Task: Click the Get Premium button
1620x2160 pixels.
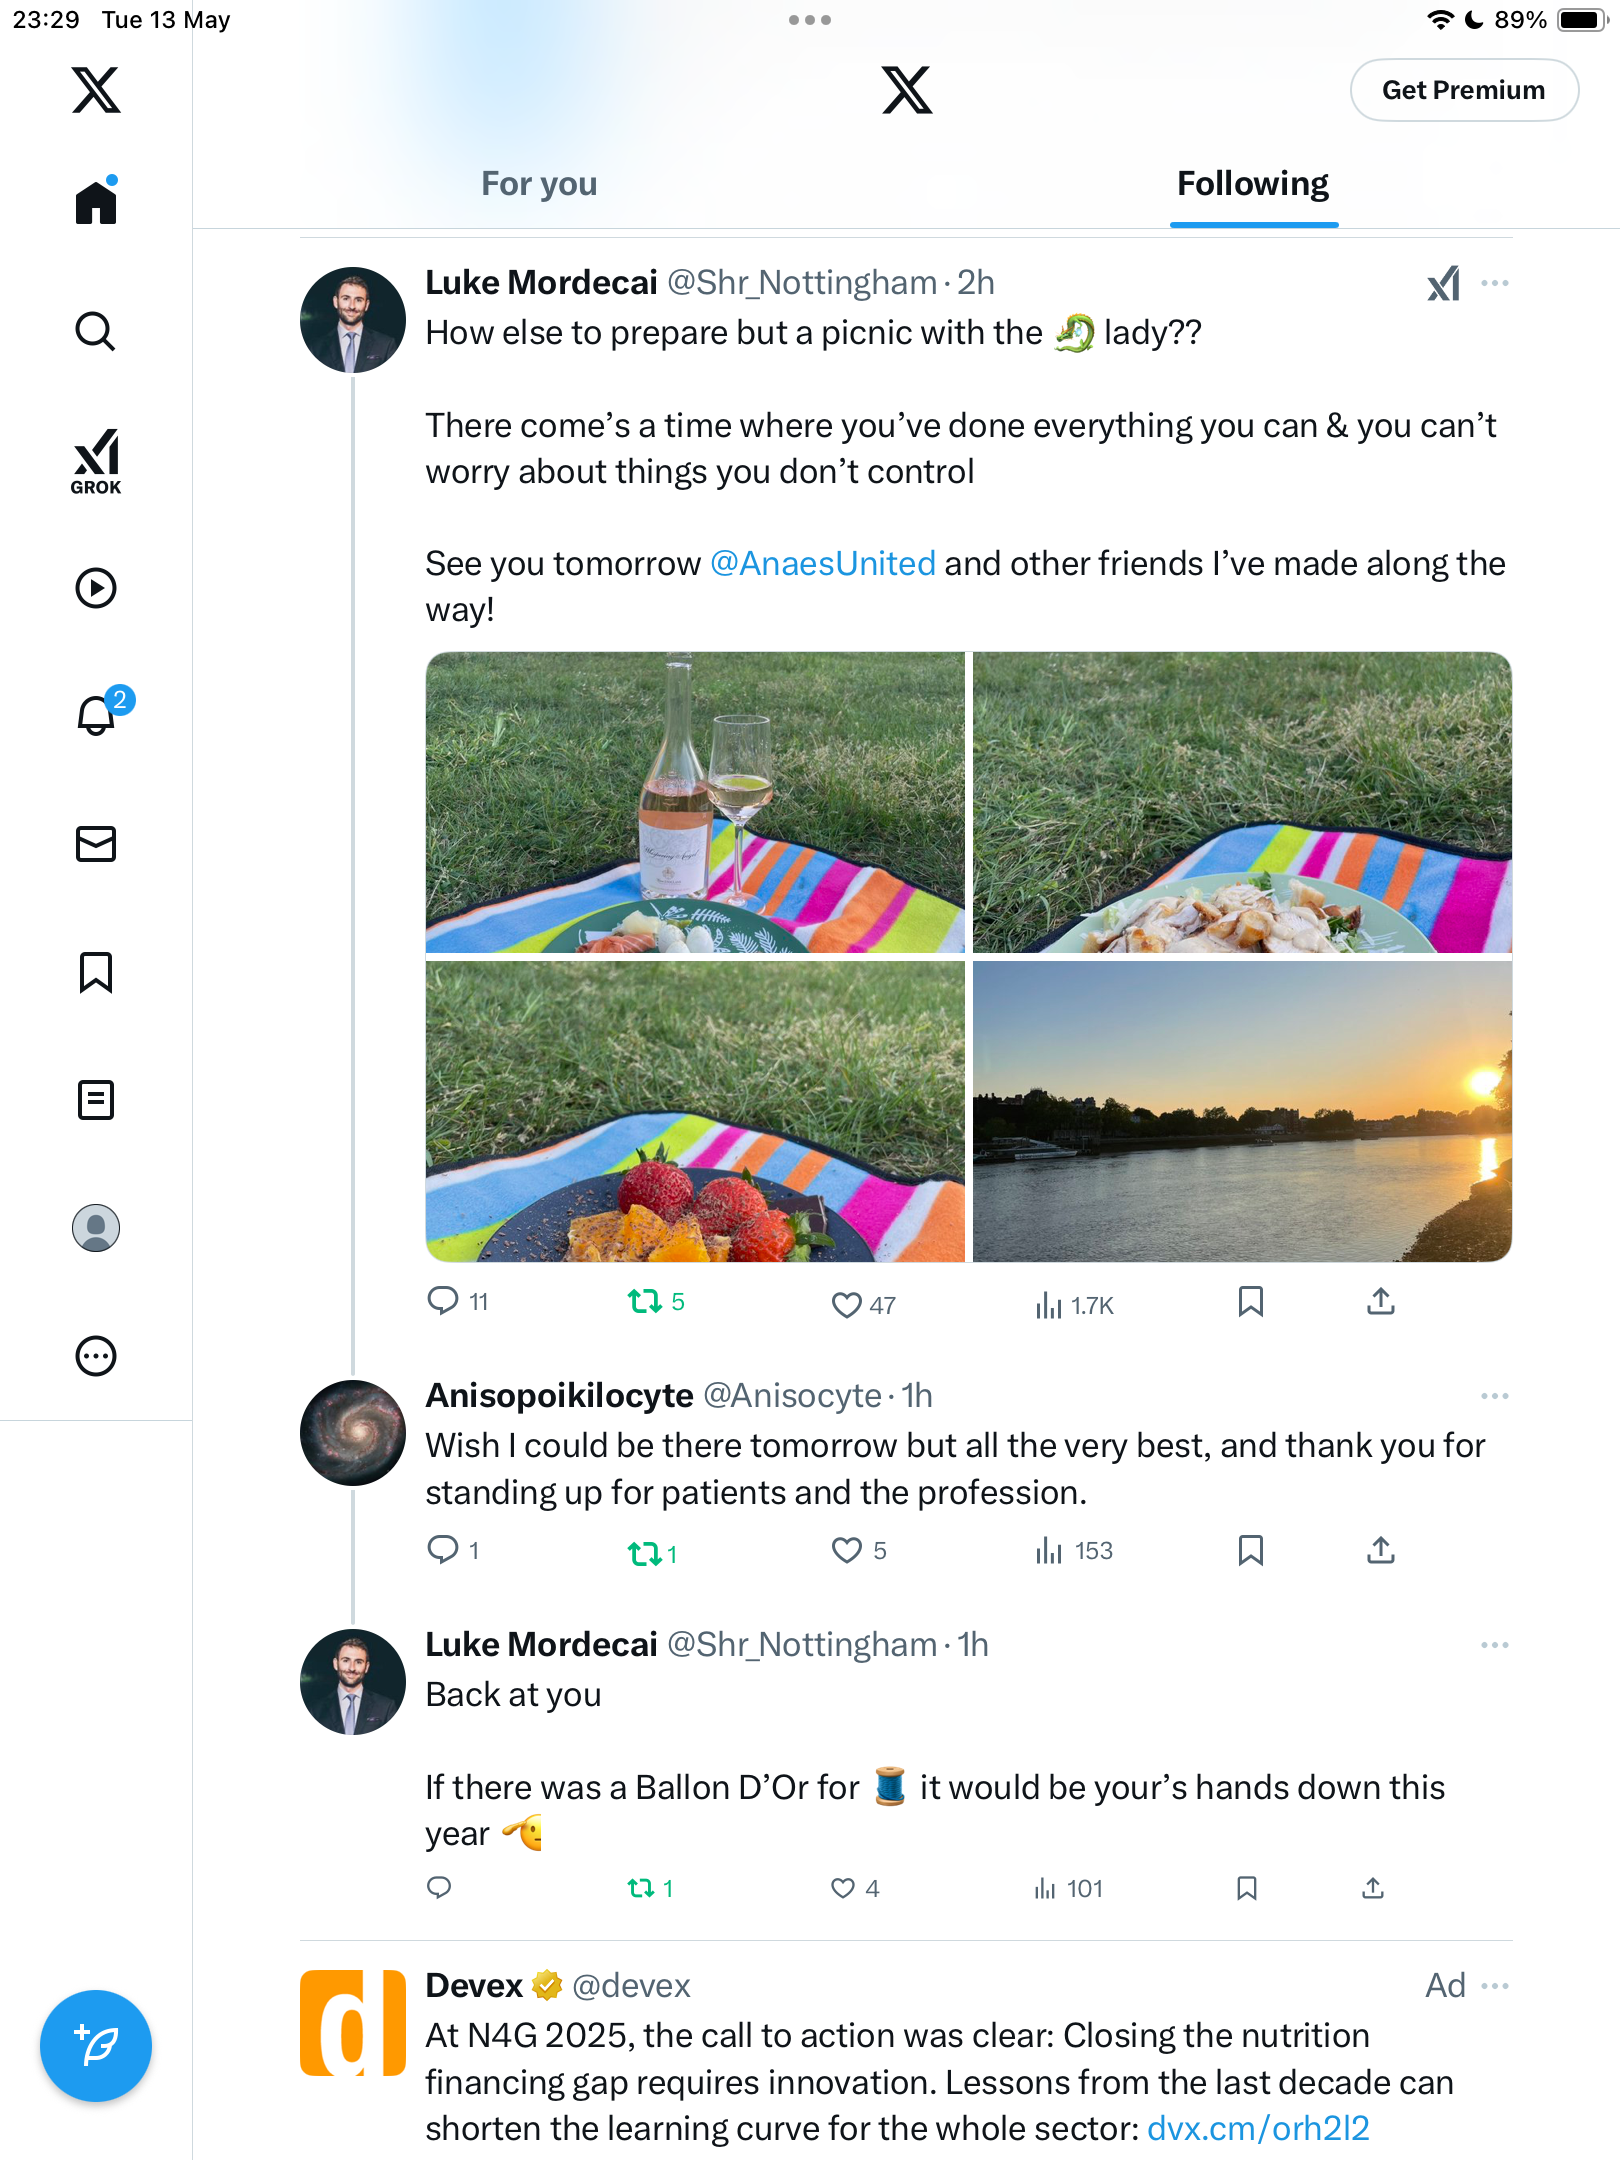Action: click(1464, 90)
